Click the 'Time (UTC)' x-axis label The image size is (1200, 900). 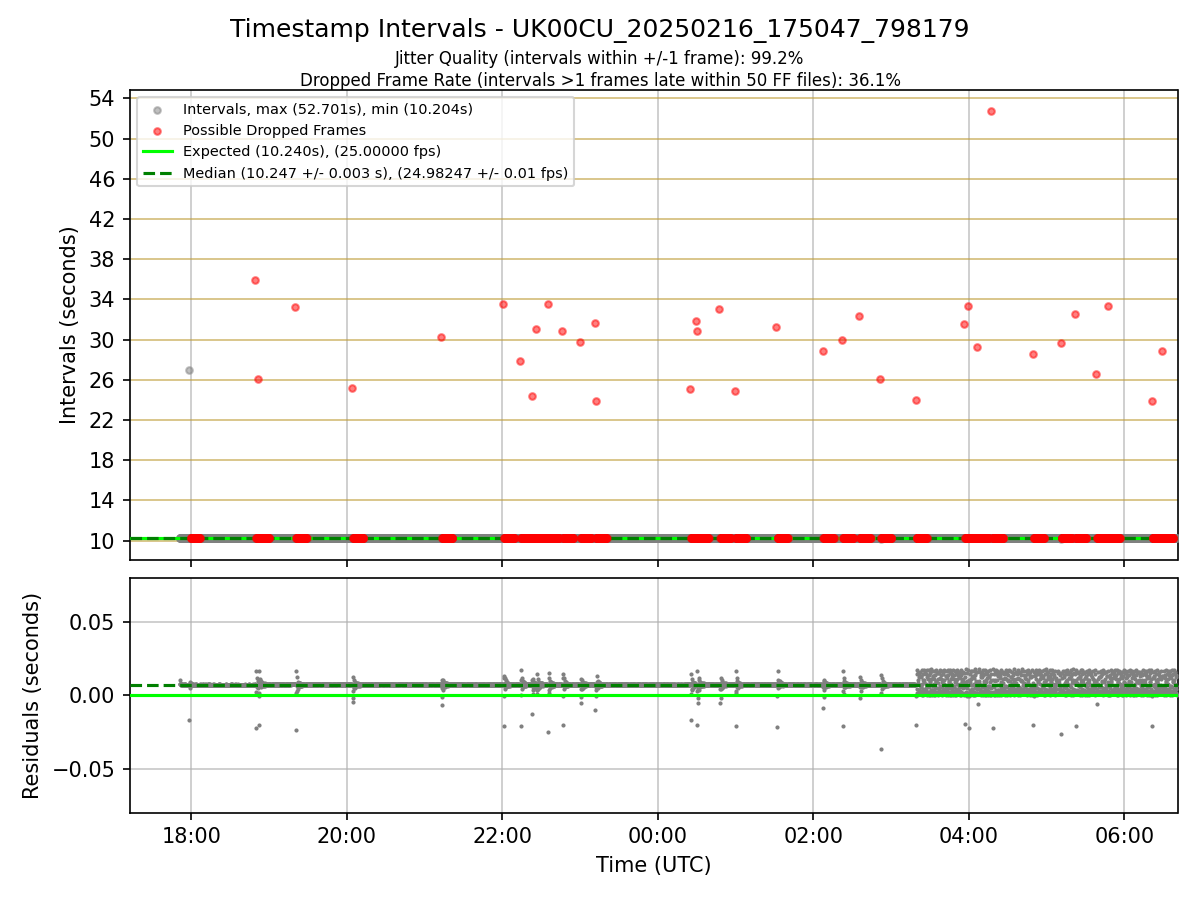tap(653, 865)
